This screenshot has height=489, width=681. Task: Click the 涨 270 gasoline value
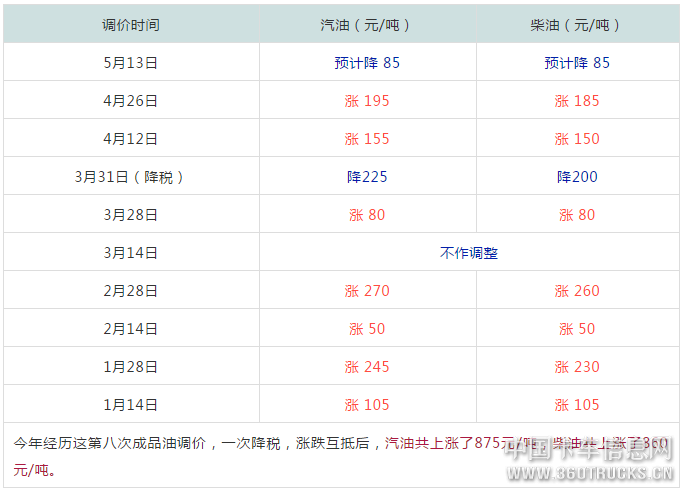coord(367,291)
